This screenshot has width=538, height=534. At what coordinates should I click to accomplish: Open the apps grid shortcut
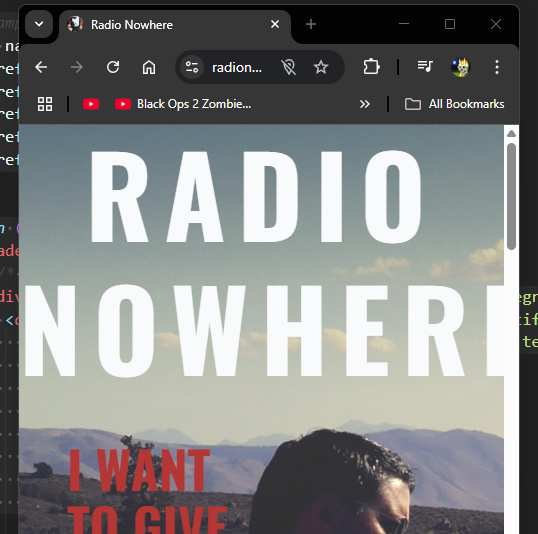point(45,104)
